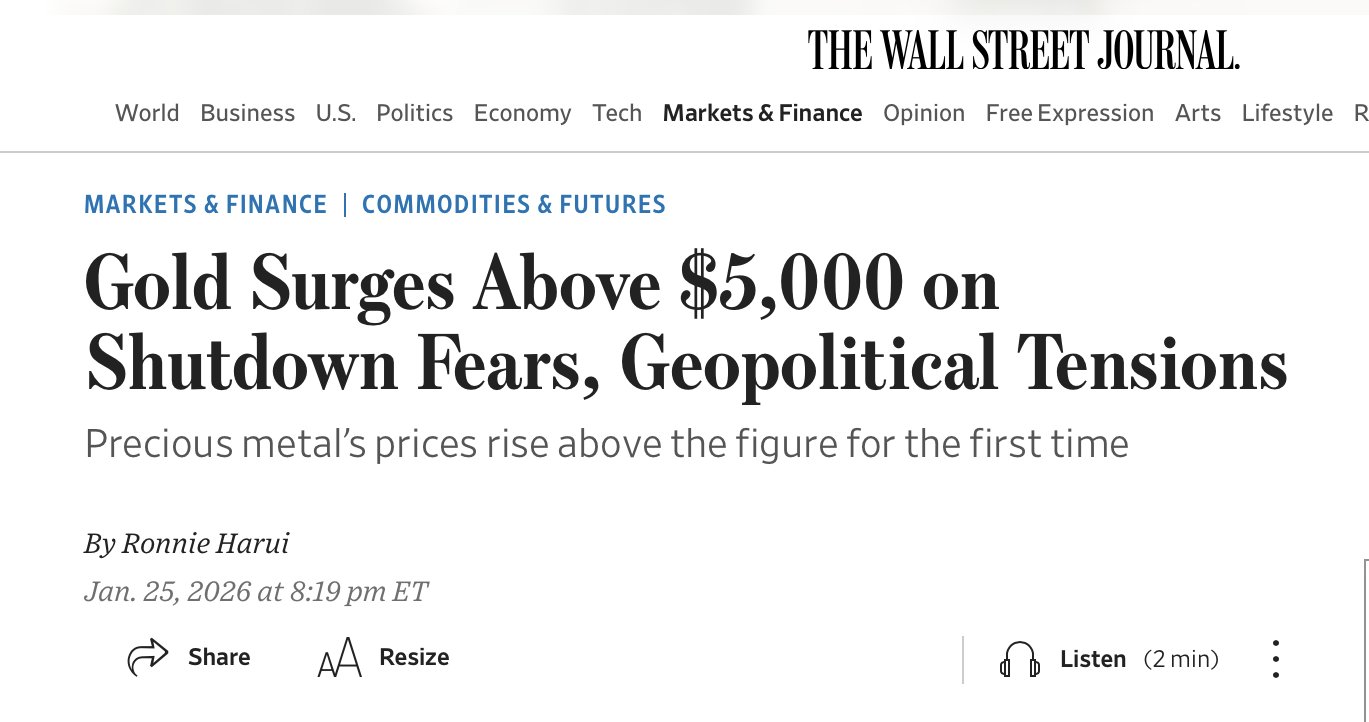This screenshot has height=722, width=1369.
Task: Select Politics in the navigation bar
Action: pos(414,113)
